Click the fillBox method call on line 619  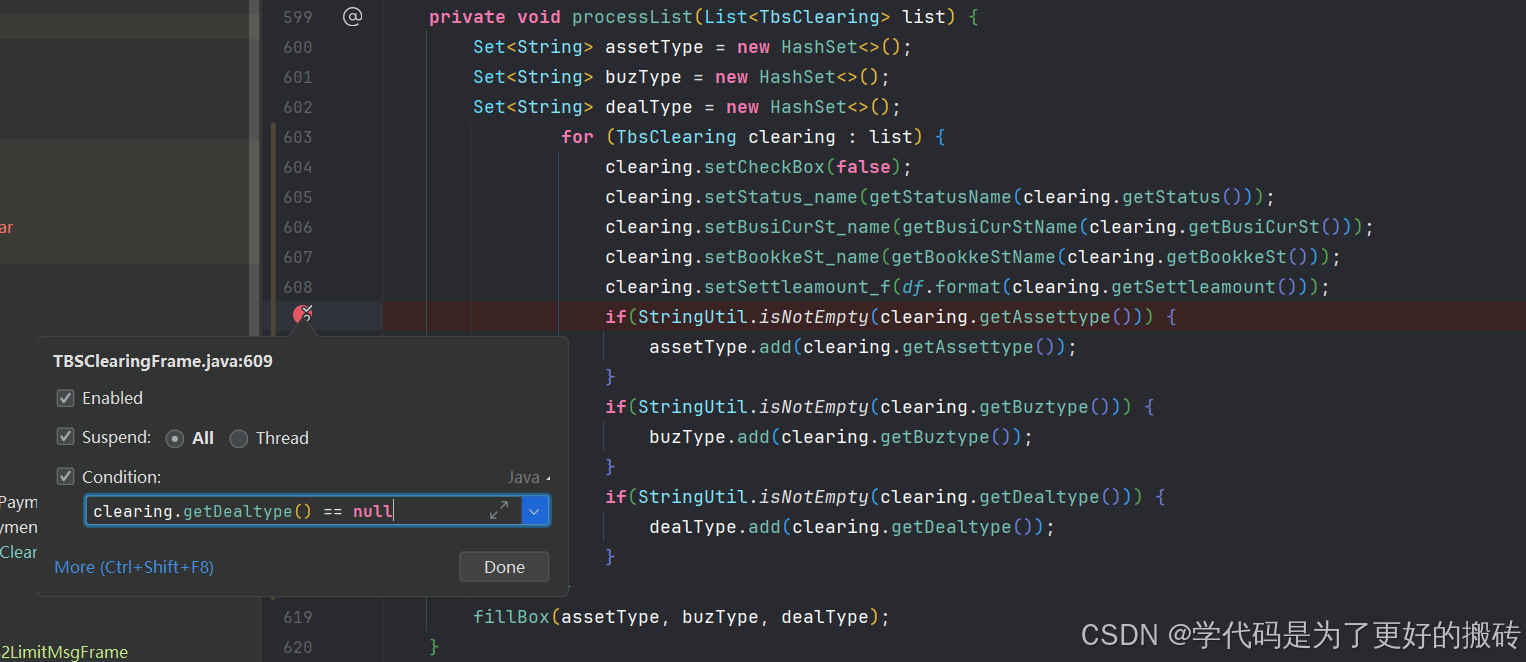point(511,616)
